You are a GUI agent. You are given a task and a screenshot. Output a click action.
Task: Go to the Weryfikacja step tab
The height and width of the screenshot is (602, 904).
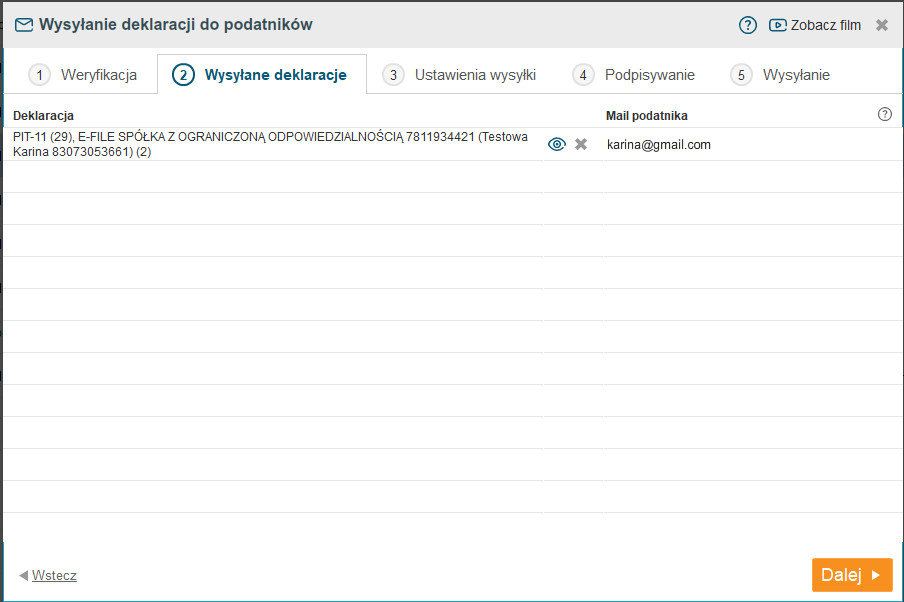click(x=84, y=75)
